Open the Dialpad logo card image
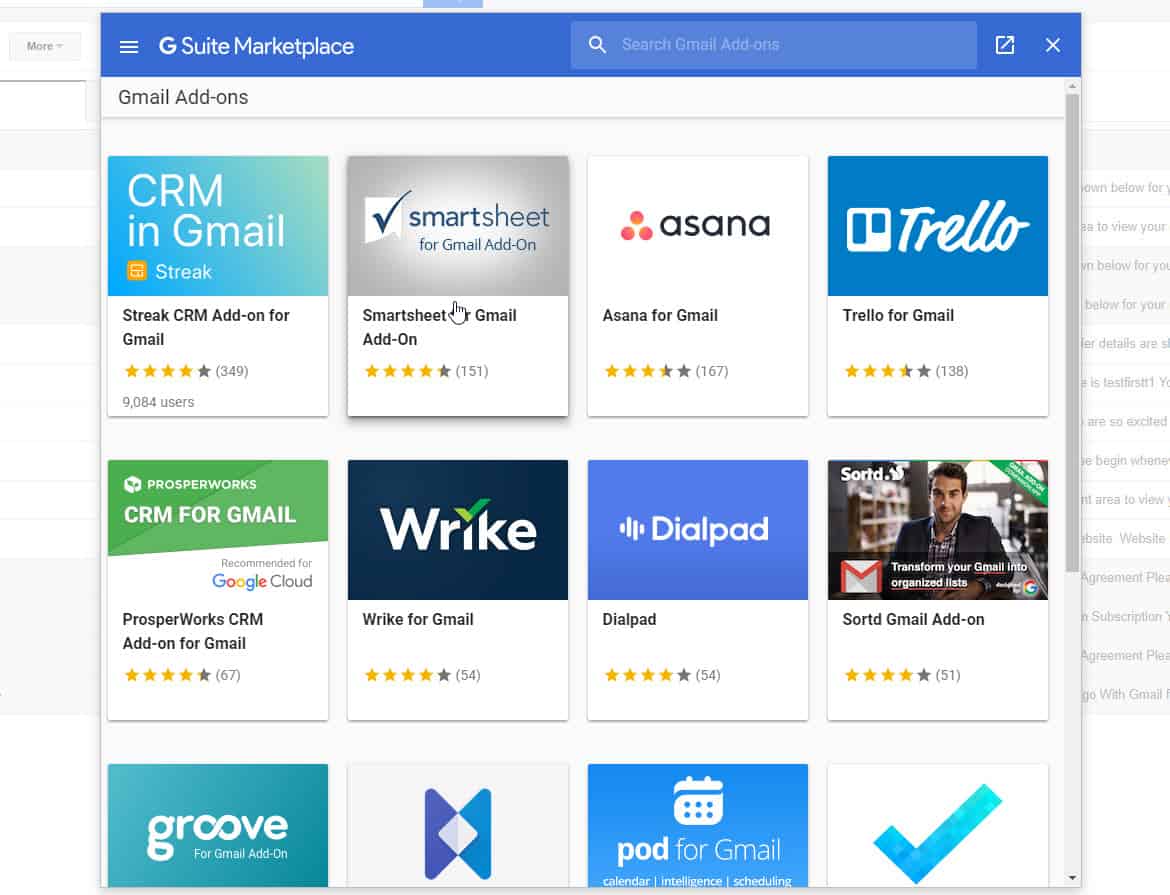Image resolution: width=1170 pixels, height=895 pixels. [698, 530]
